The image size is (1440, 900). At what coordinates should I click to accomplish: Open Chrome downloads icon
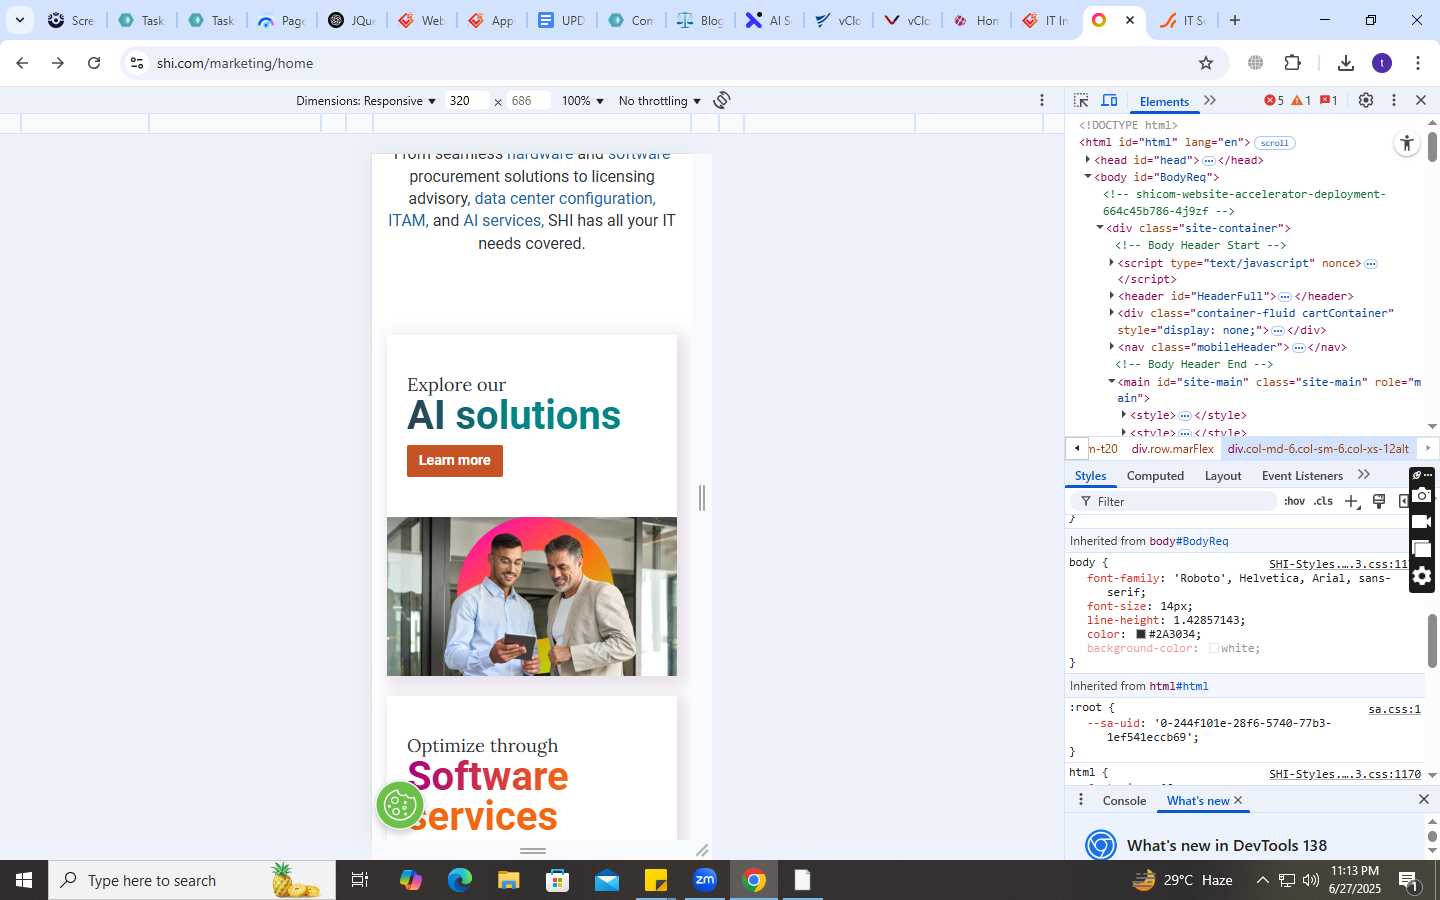coord(1346,63)
